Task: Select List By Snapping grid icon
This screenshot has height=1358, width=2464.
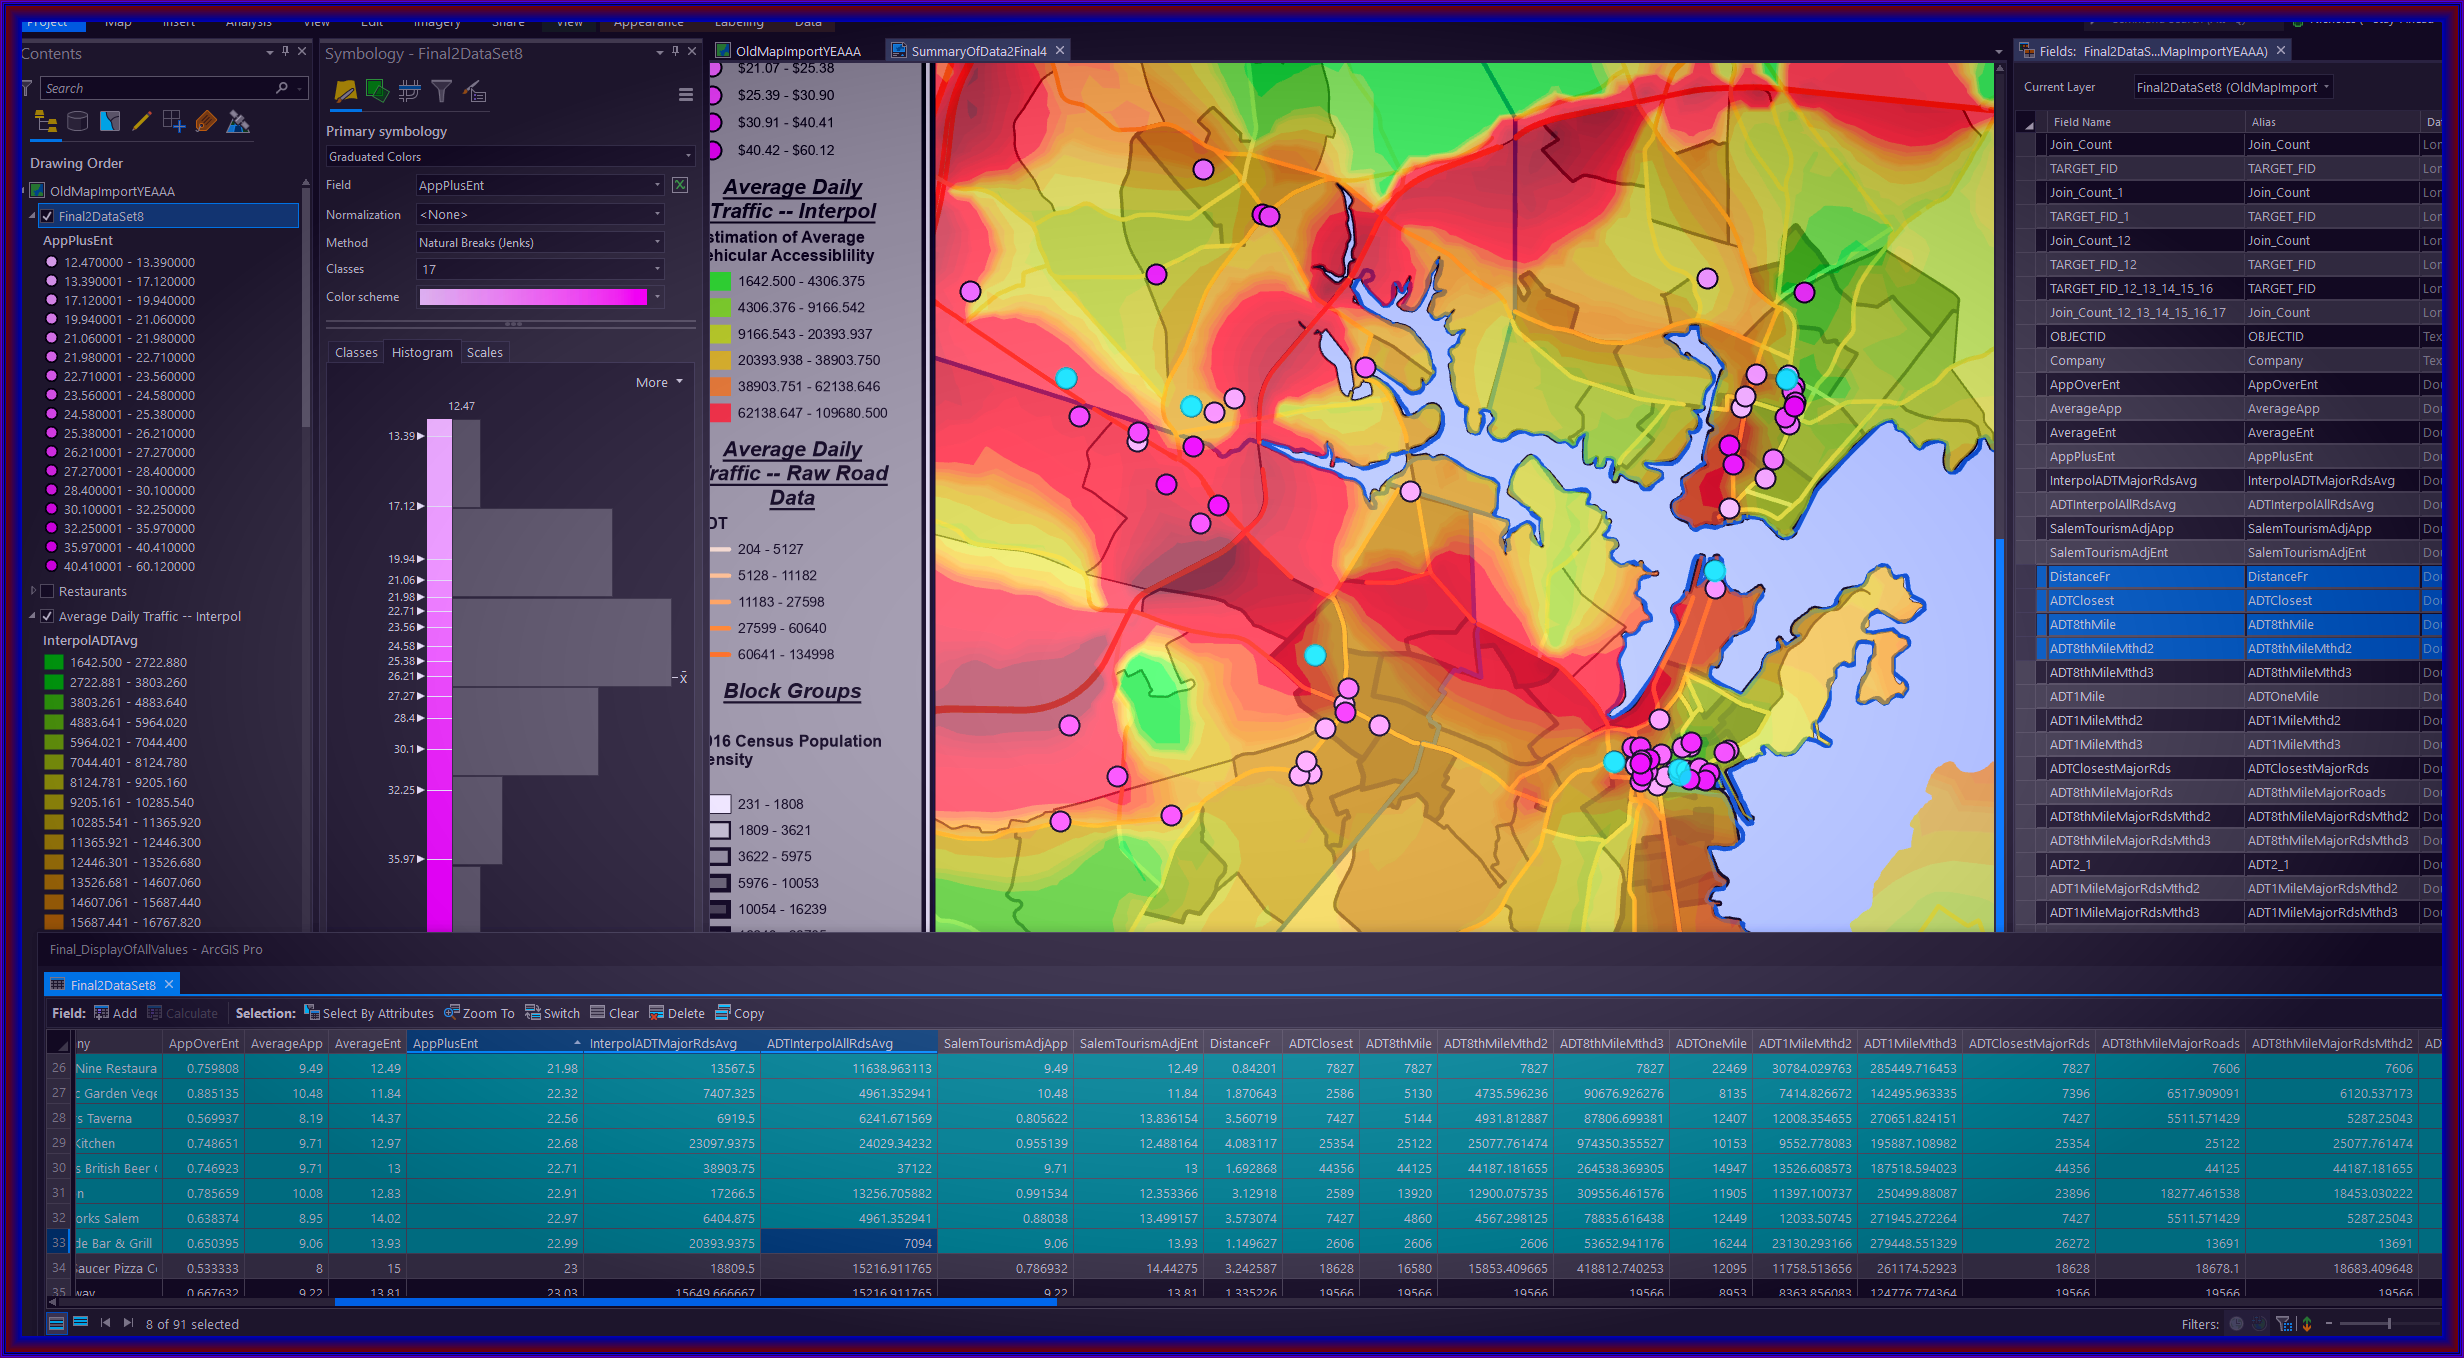Action: point(173,122)
